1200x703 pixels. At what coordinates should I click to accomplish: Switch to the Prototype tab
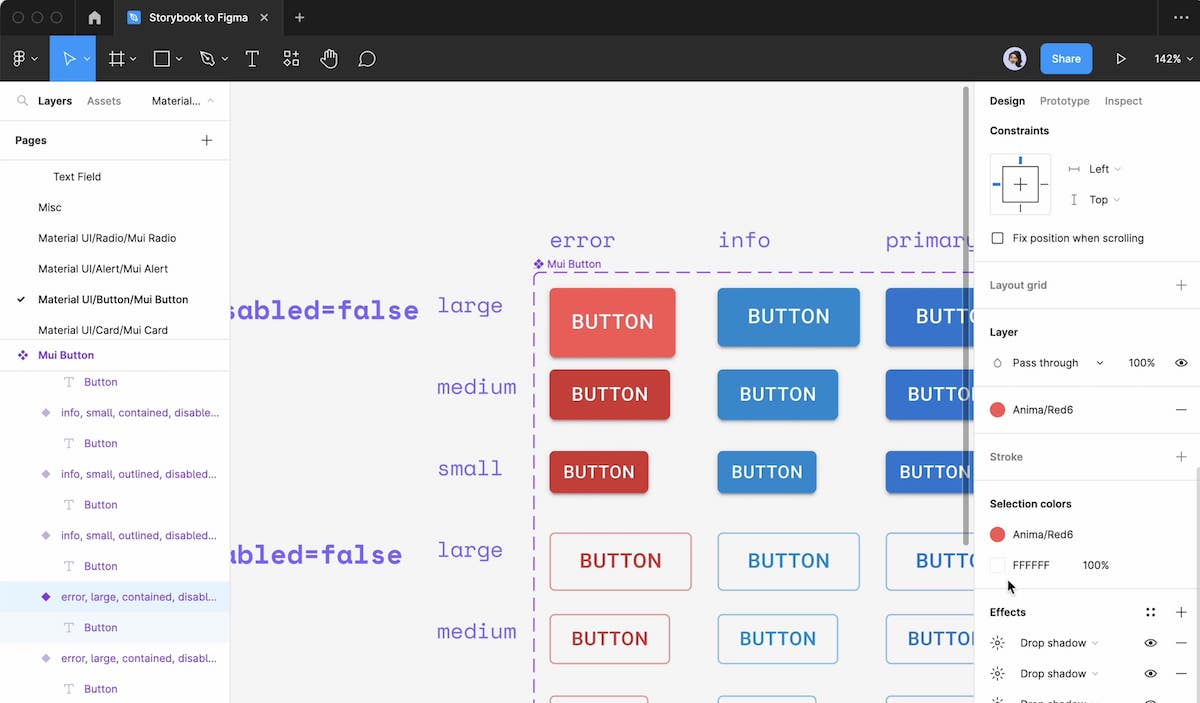1064,101
